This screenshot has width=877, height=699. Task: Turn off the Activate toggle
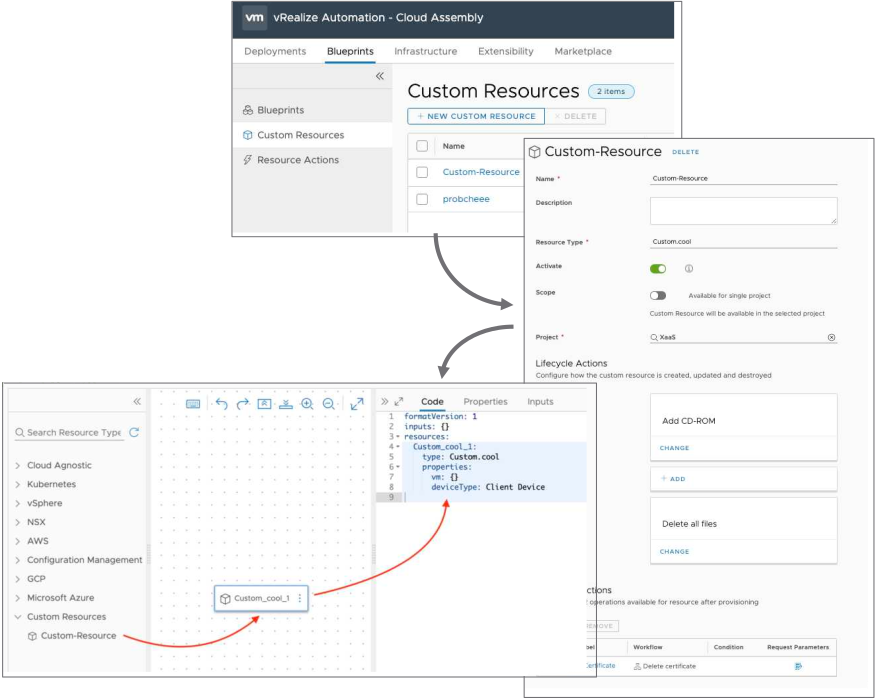pos(658,268)
